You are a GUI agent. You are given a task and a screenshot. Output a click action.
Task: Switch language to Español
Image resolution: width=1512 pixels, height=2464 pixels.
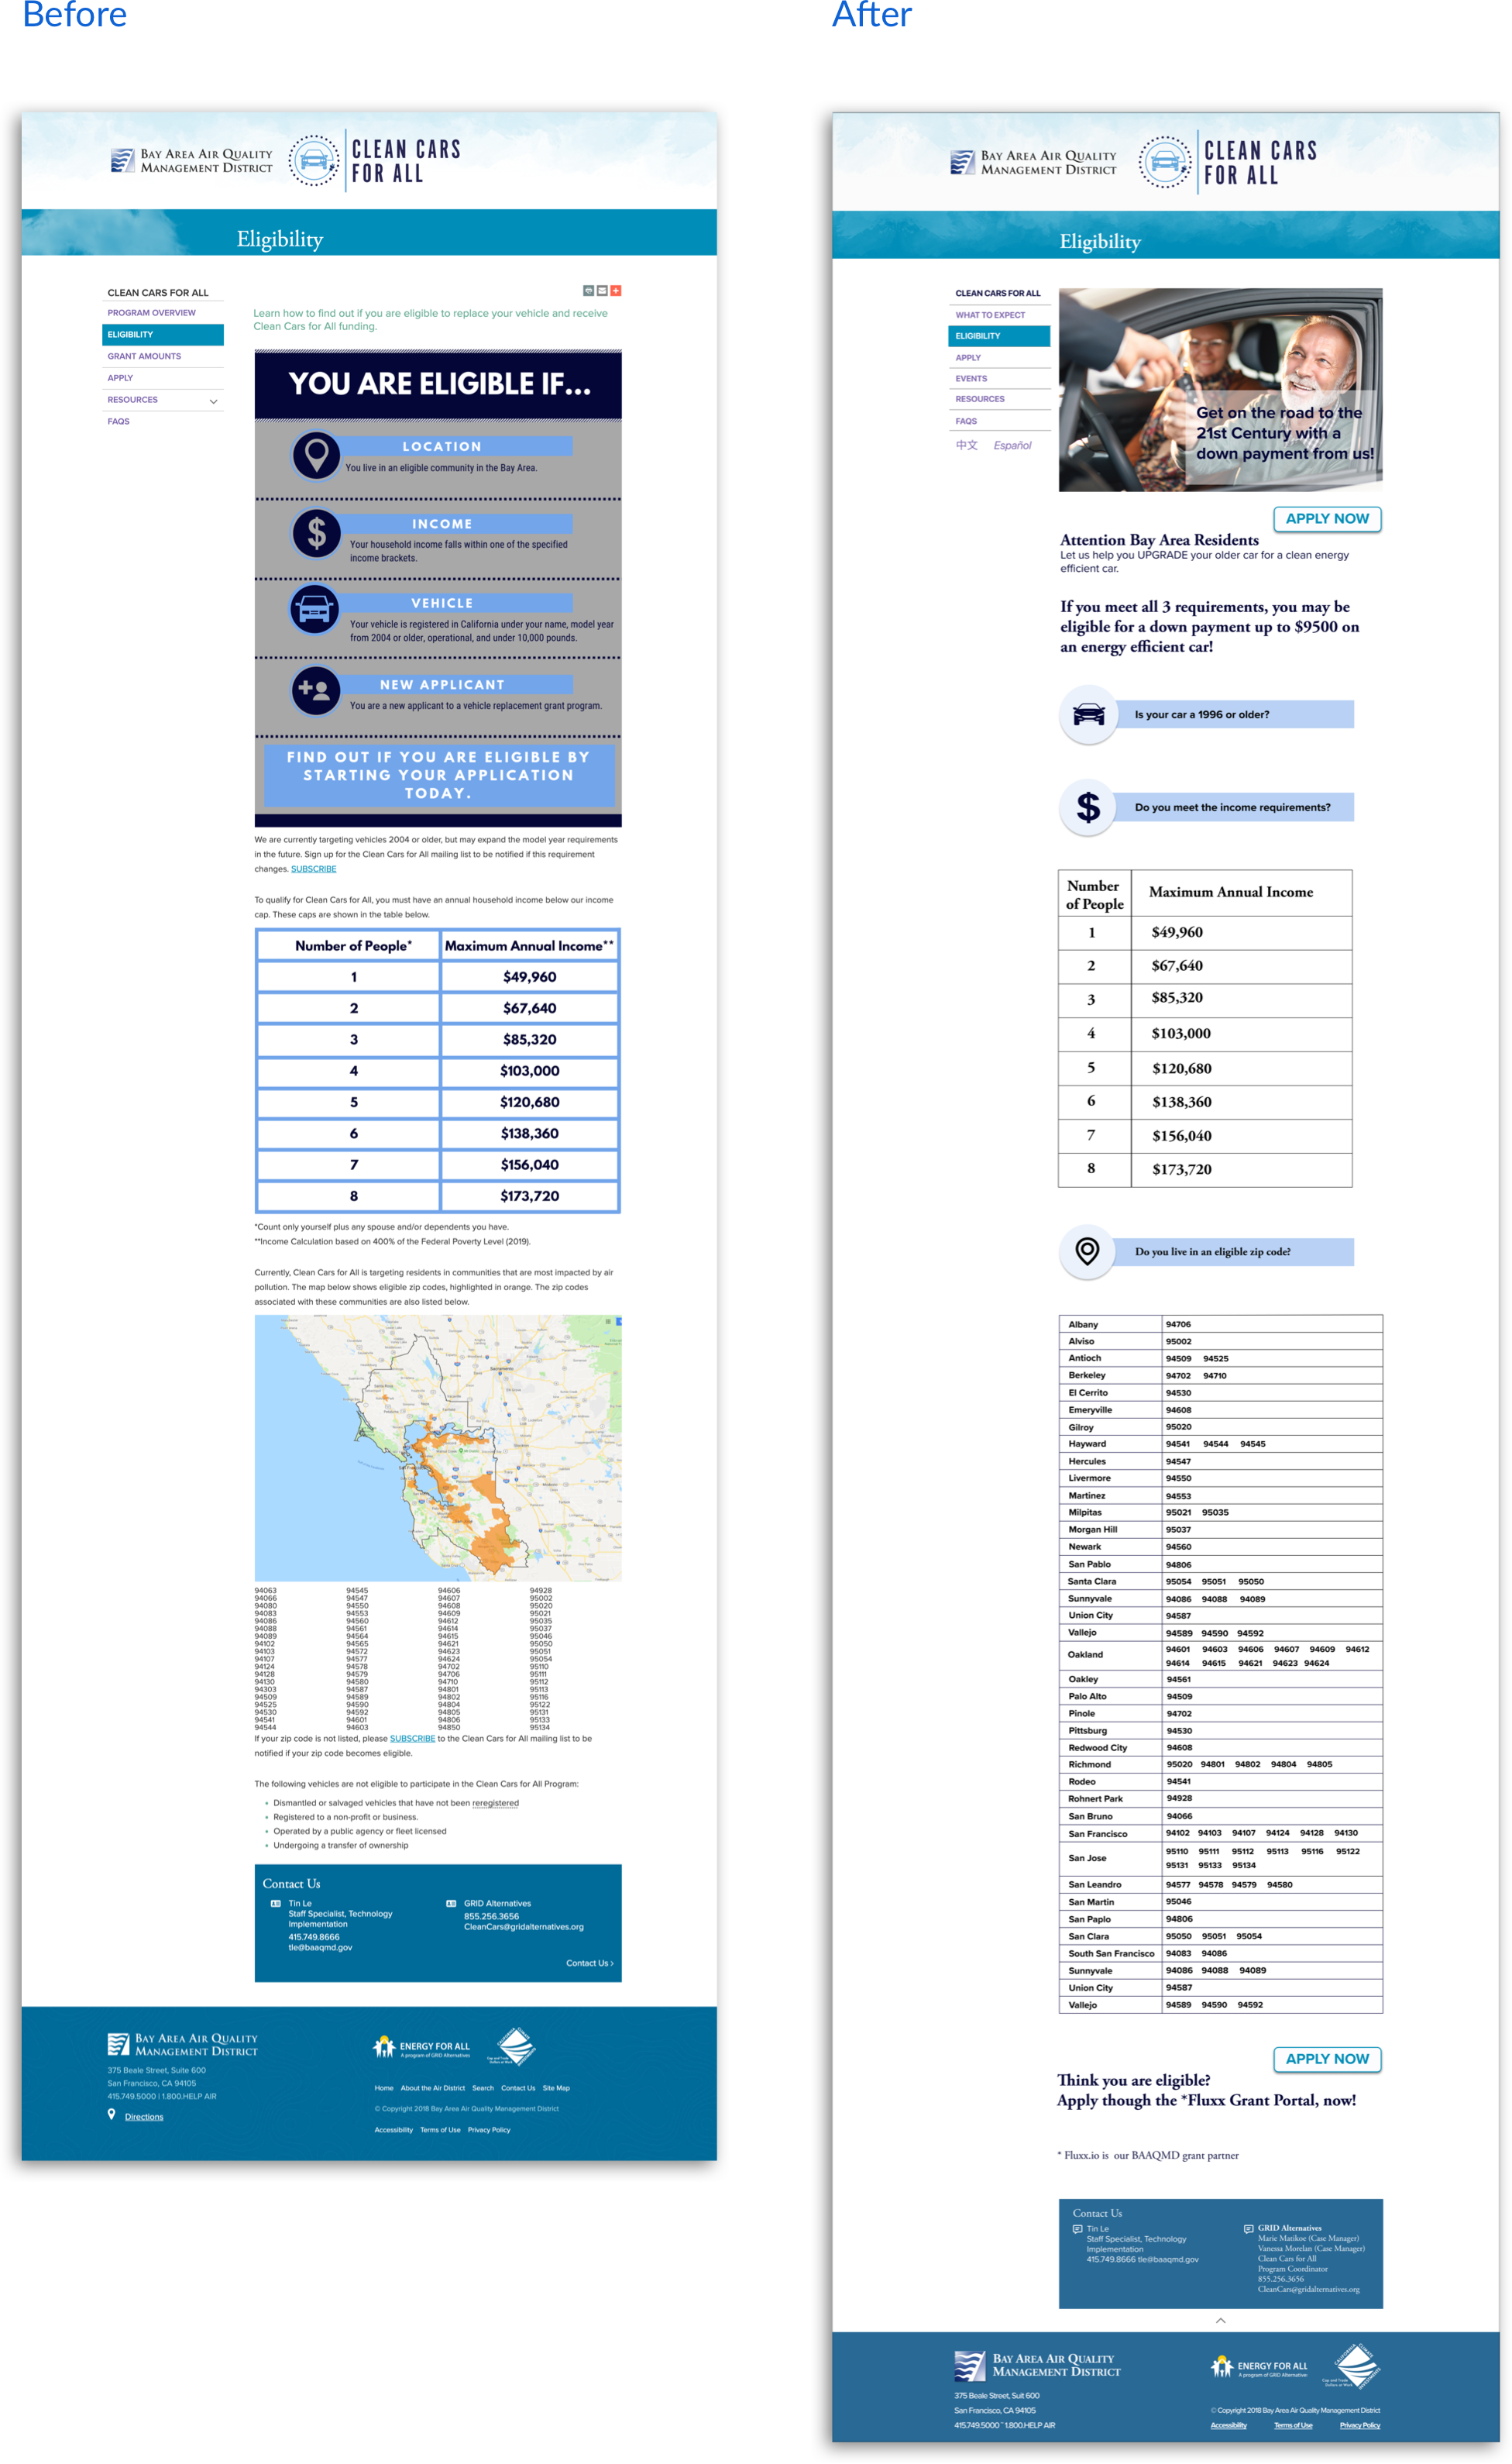coord(1012,446)
